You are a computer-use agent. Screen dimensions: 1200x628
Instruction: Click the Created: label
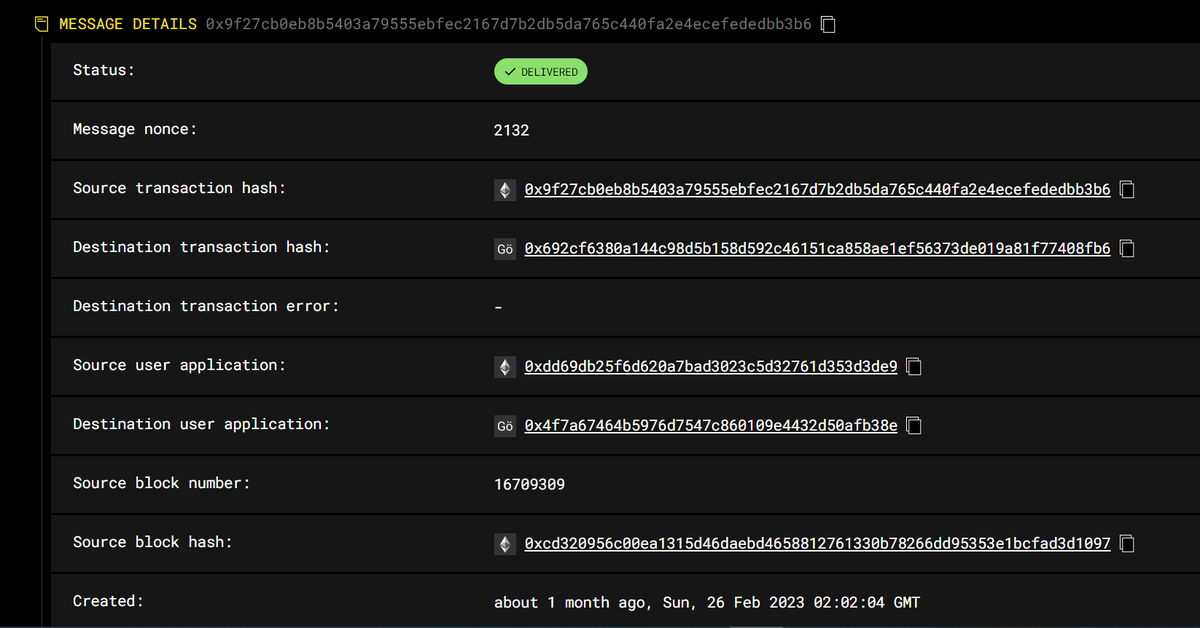pos(108,601)
